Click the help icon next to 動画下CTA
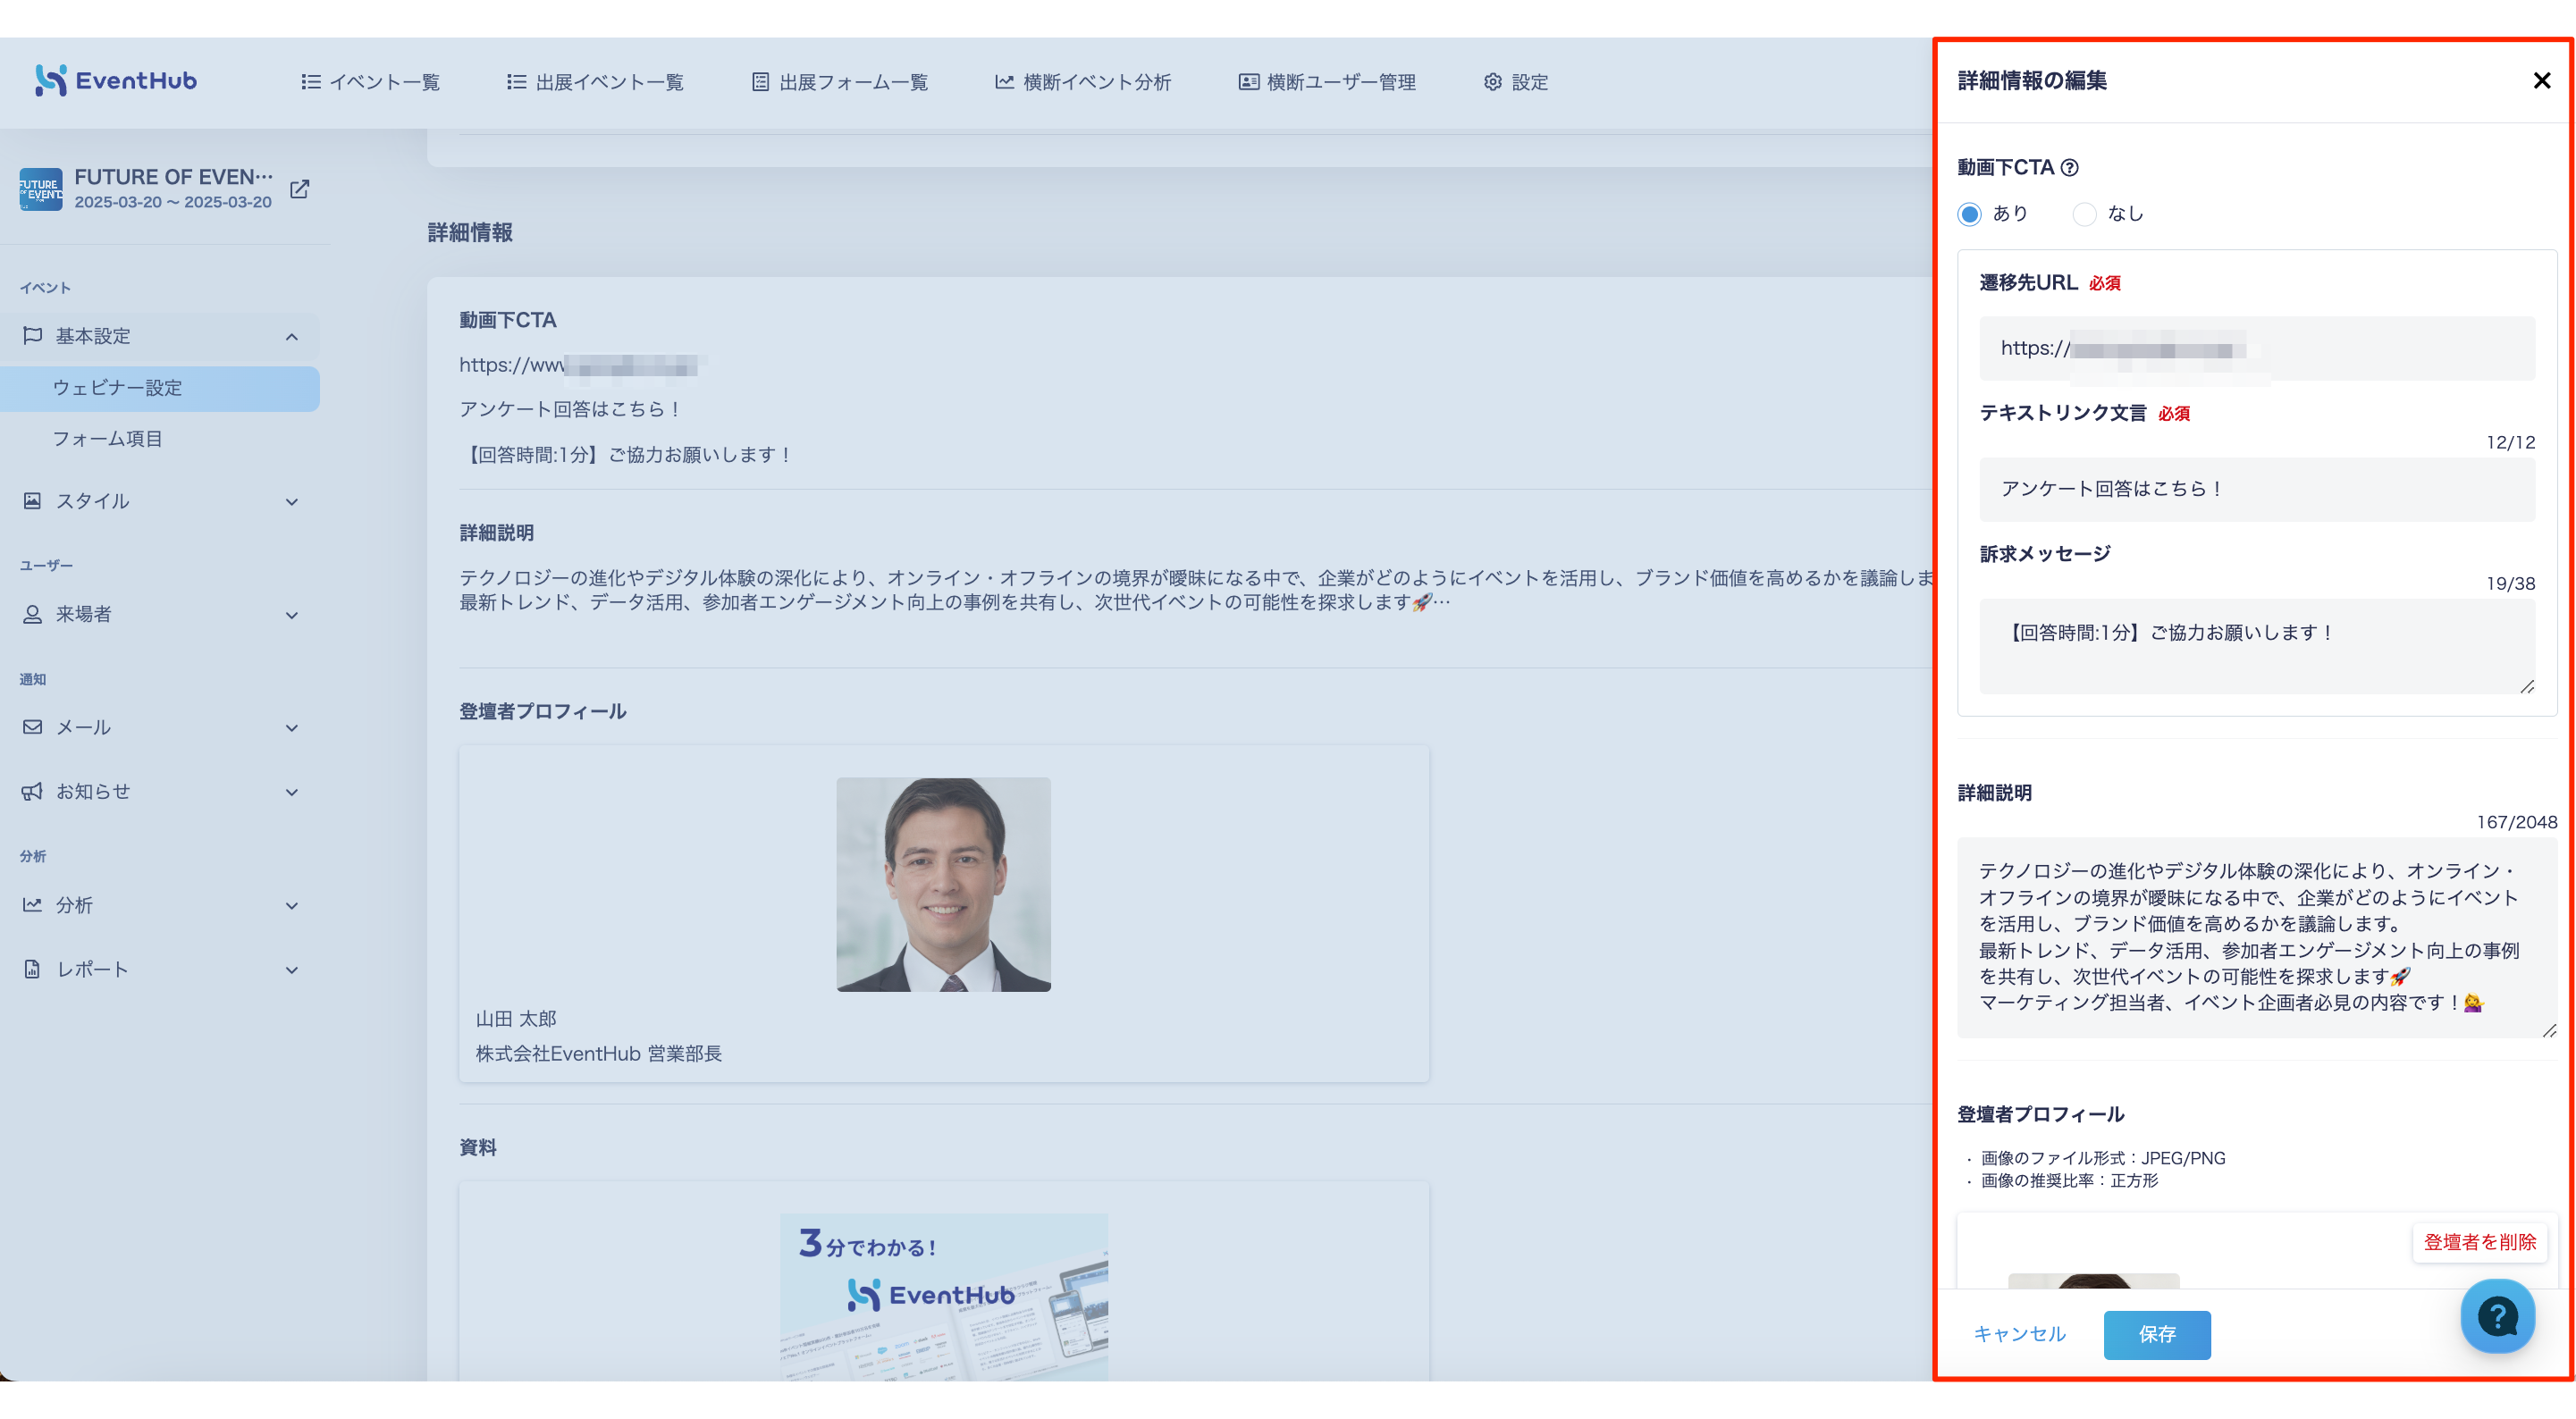The image size is (2576, 1419). coord(2070,168)
